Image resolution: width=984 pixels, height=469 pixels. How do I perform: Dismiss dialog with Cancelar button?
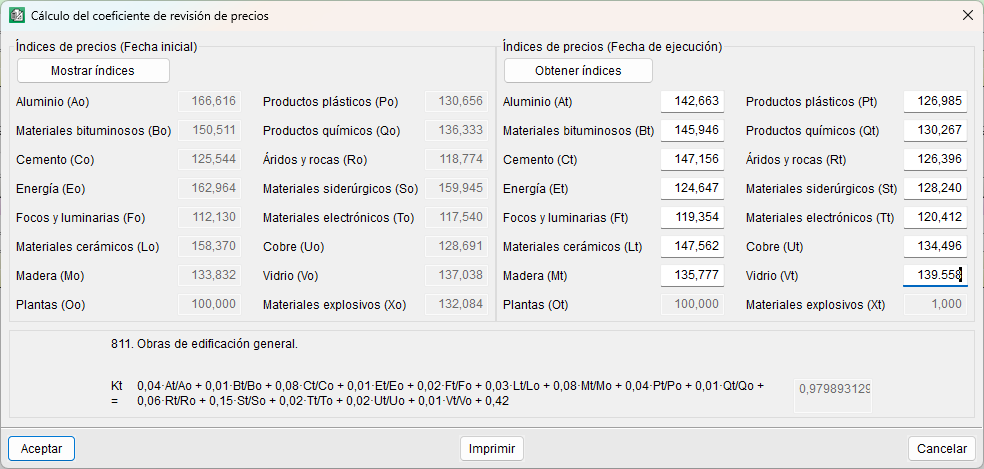pyautogui.click(x=942, y=449)
